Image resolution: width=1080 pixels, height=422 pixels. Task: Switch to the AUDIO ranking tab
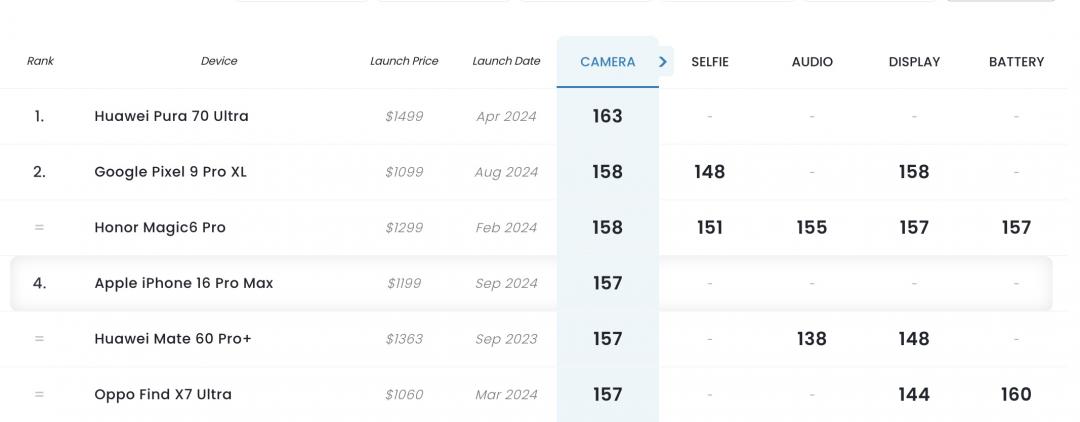(812, 62)
